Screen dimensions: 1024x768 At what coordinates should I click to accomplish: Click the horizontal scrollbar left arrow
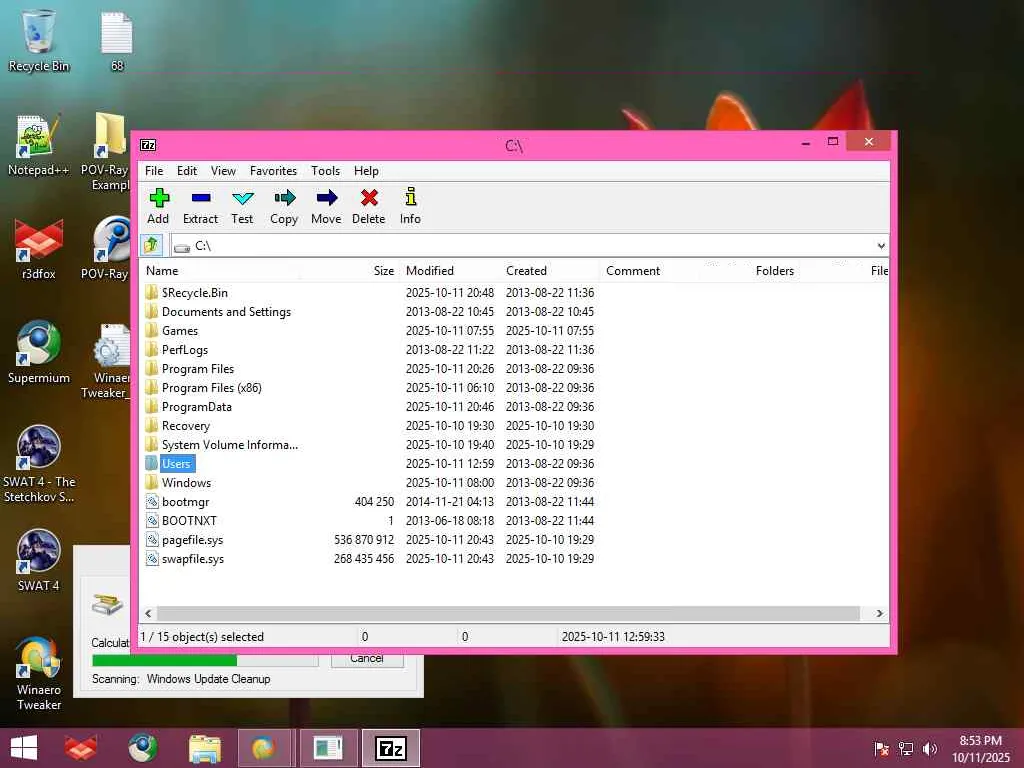click(148, 613)
